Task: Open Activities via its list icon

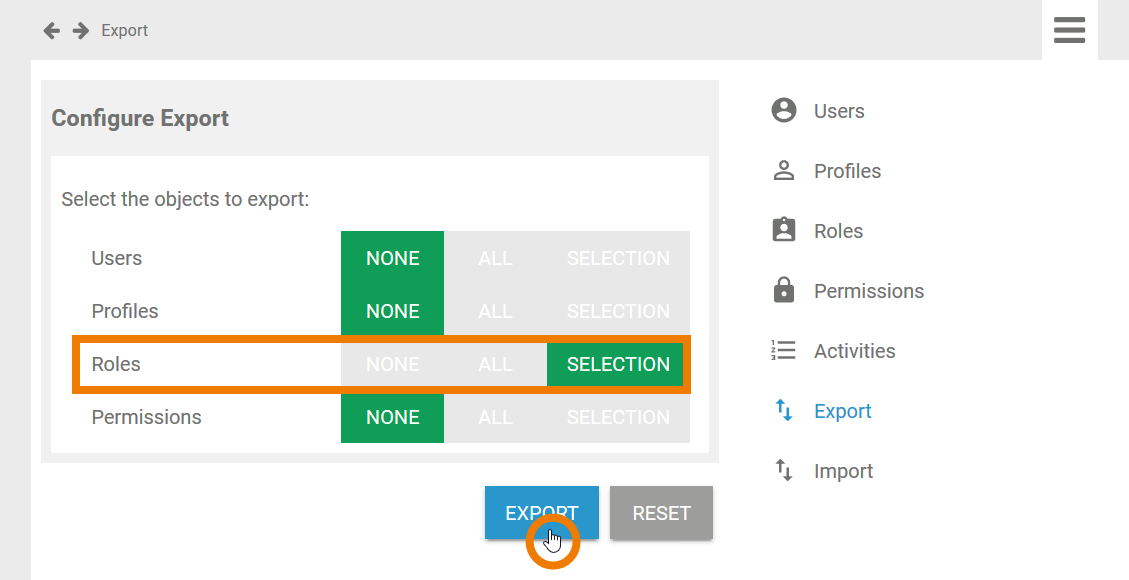Action: 784,350
